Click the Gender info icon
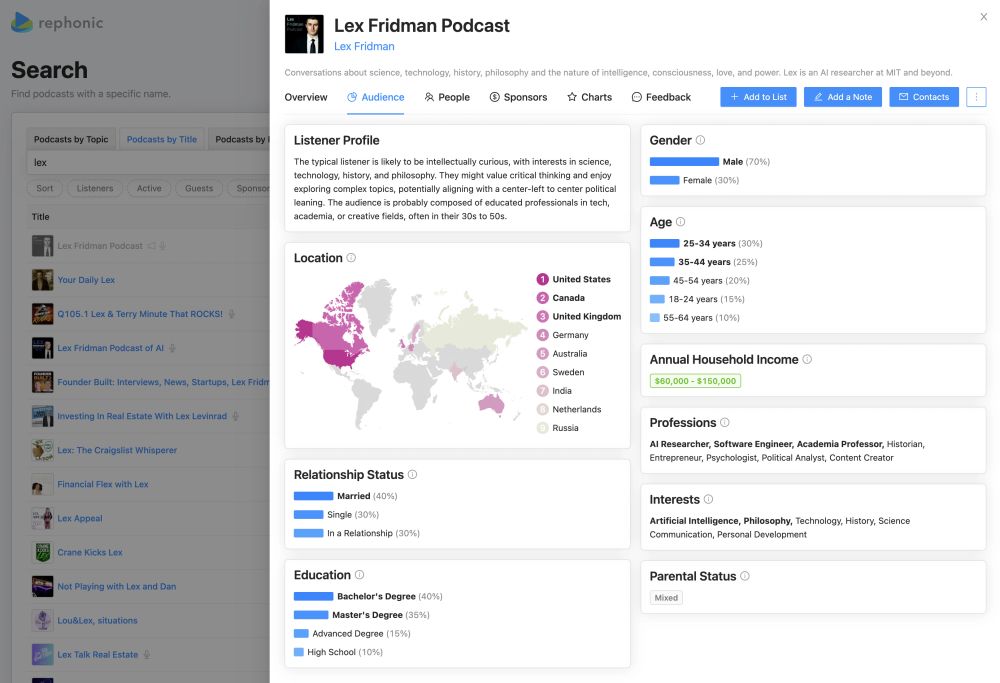This screenshot has height=683, width=1000. pyautogui.click(x=700, y=140)
